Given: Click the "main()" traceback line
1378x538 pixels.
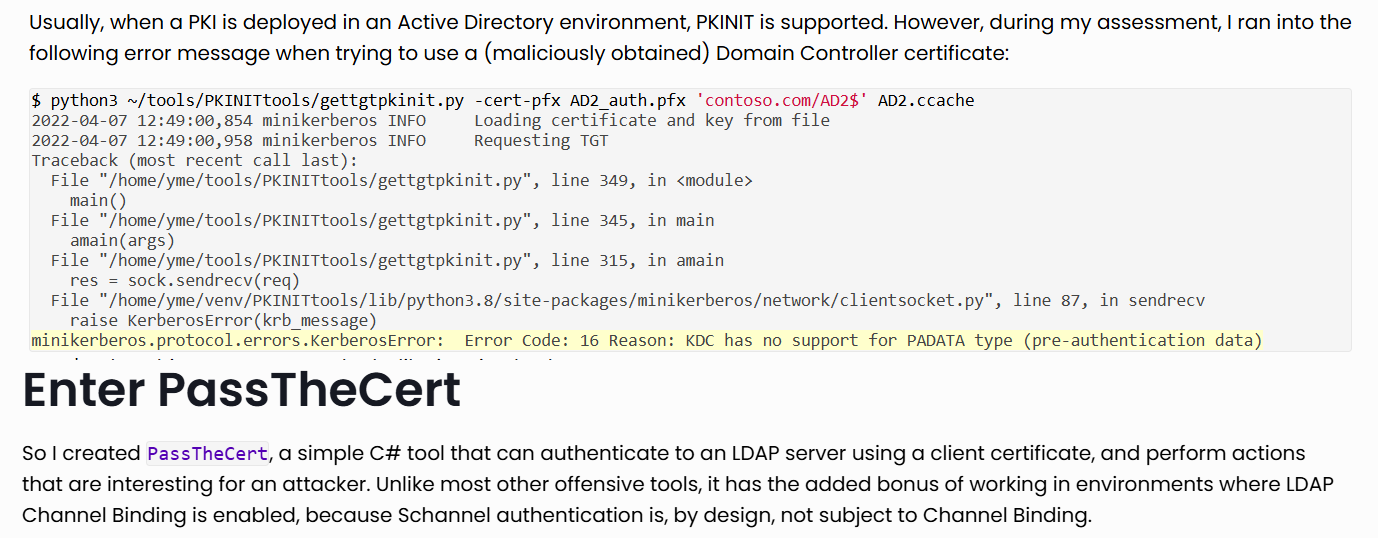Looking at the screenshot, I should 98,201.
